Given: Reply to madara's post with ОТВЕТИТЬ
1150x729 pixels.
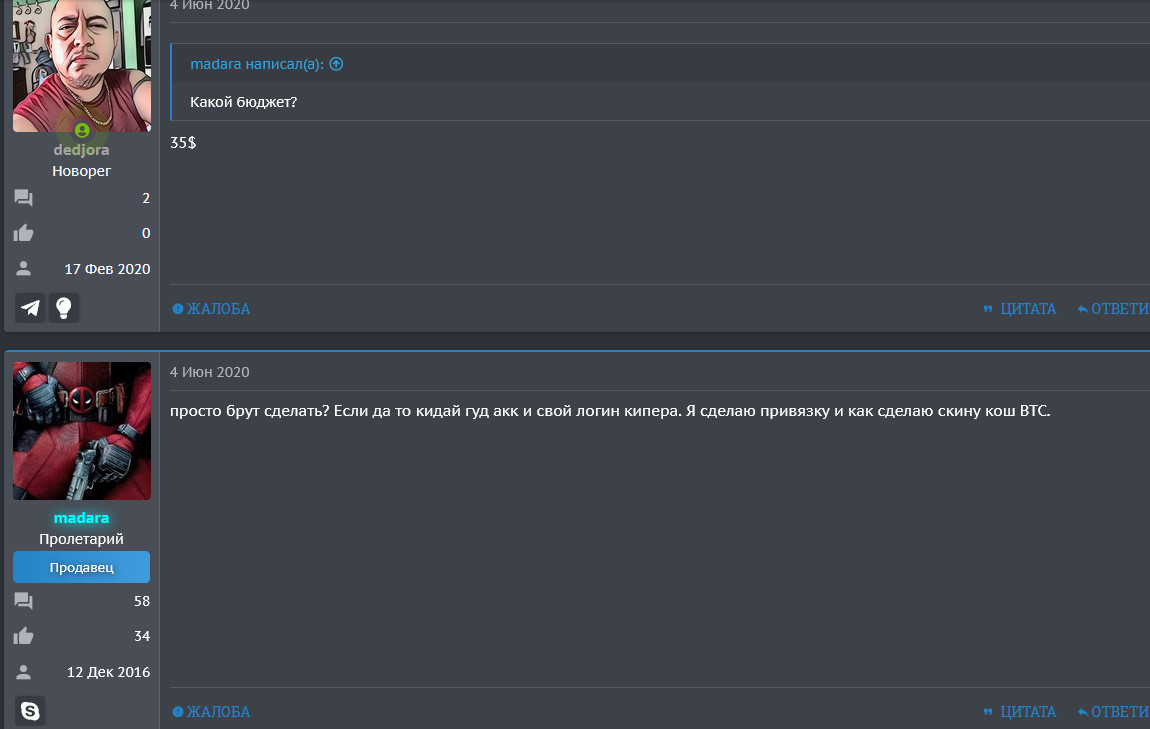Looking at the screenshot, I should (1114, 712).
